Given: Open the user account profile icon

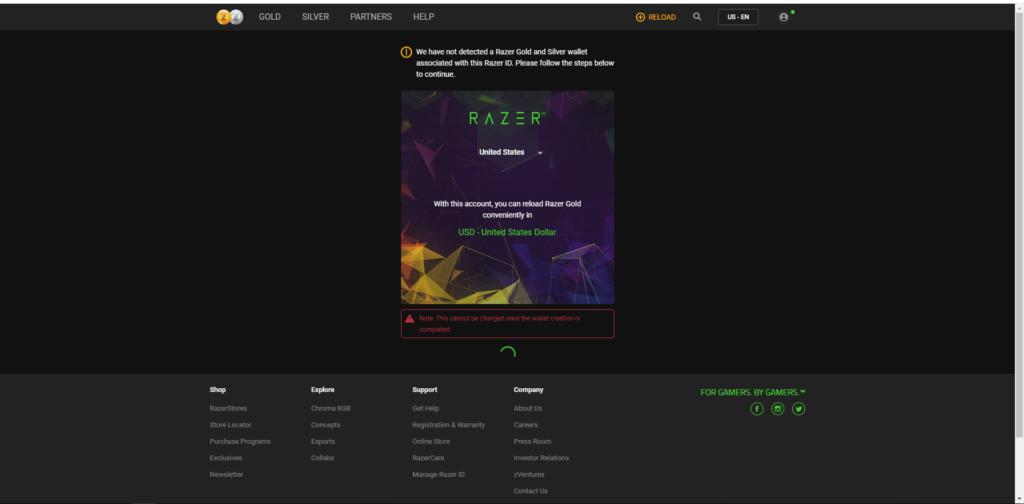Looking at the screenshot, I should [x=784, y=17].
